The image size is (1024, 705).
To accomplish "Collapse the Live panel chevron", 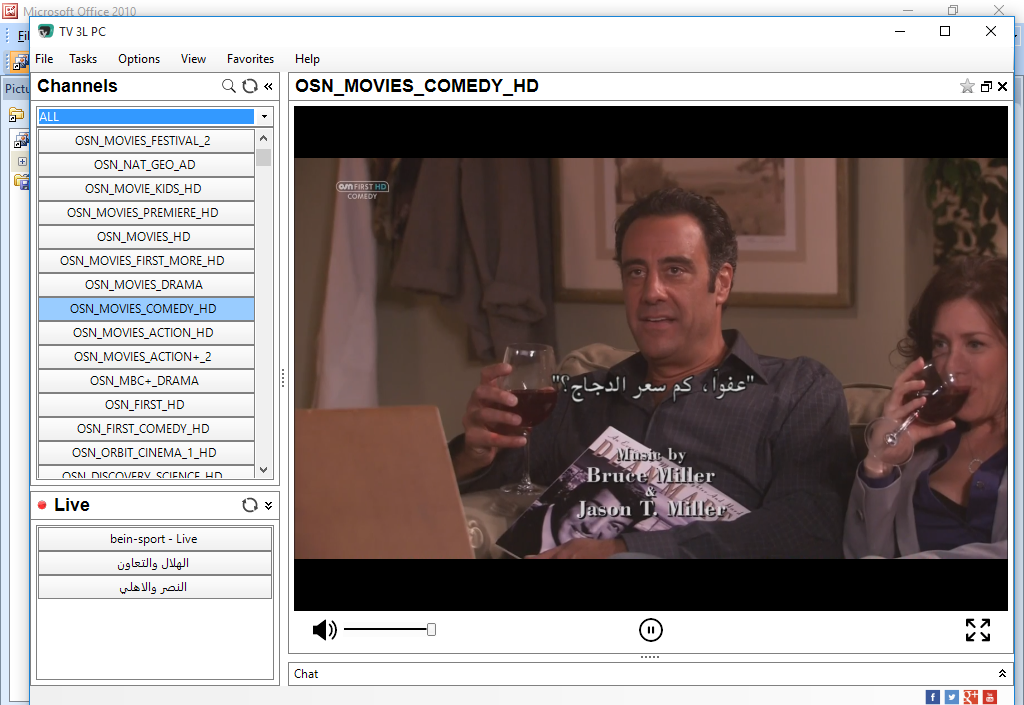I will click(268, 505).
